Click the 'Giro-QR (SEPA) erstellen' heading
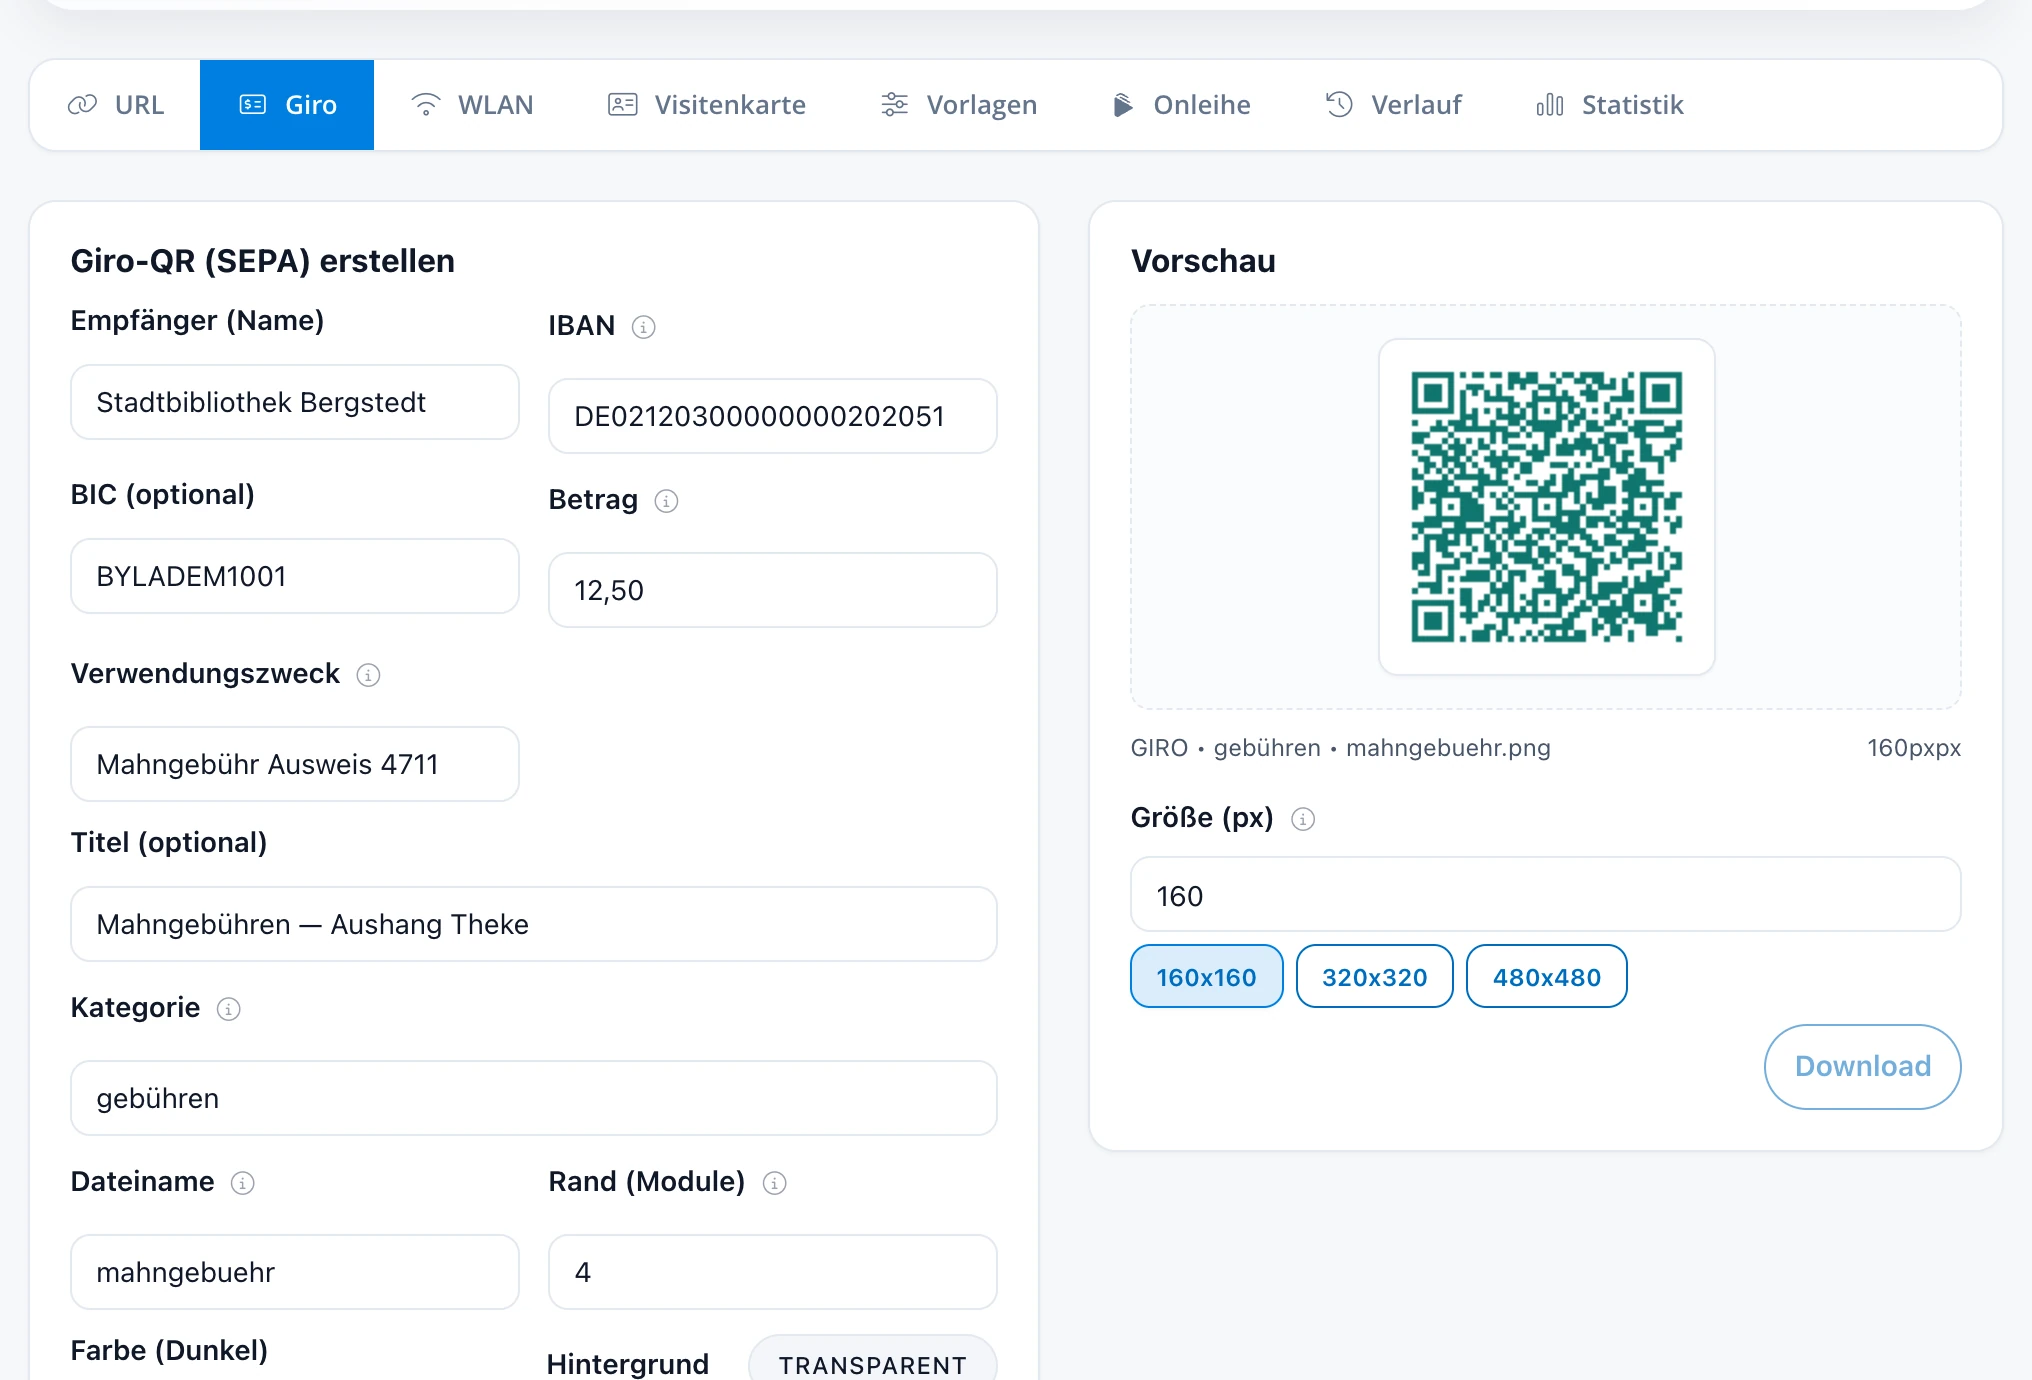Viewport: 2032px width, 1380px height. tap(263, 261)
